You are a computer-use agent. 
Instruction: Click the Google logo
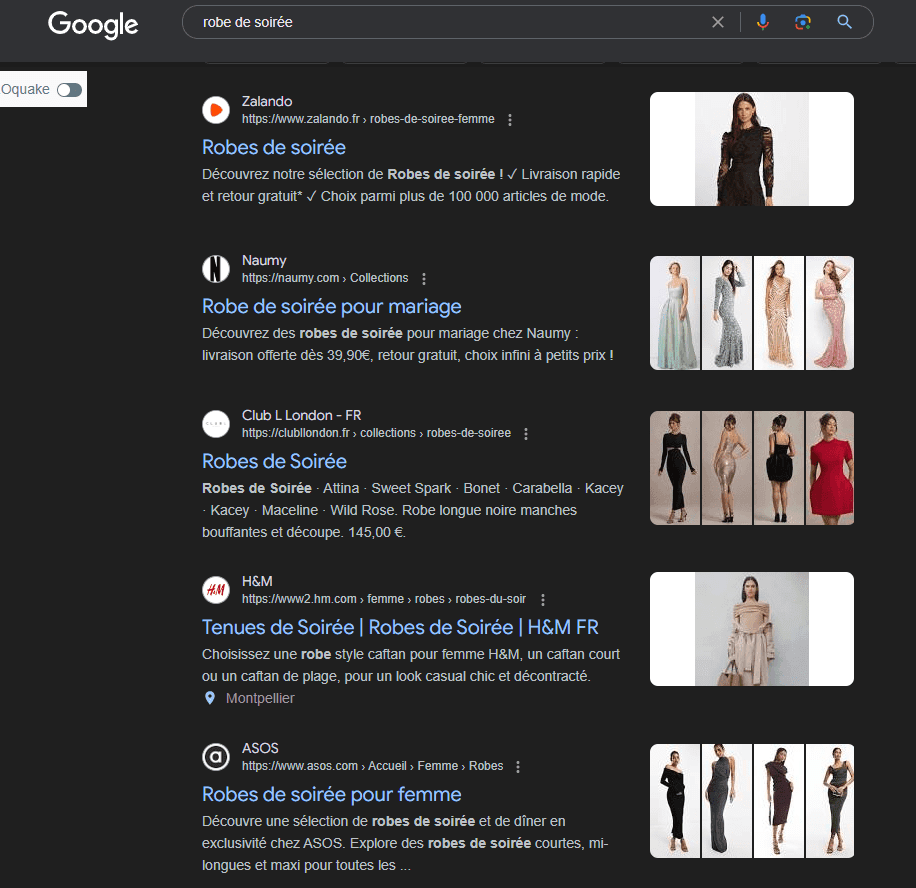[93, 25]
